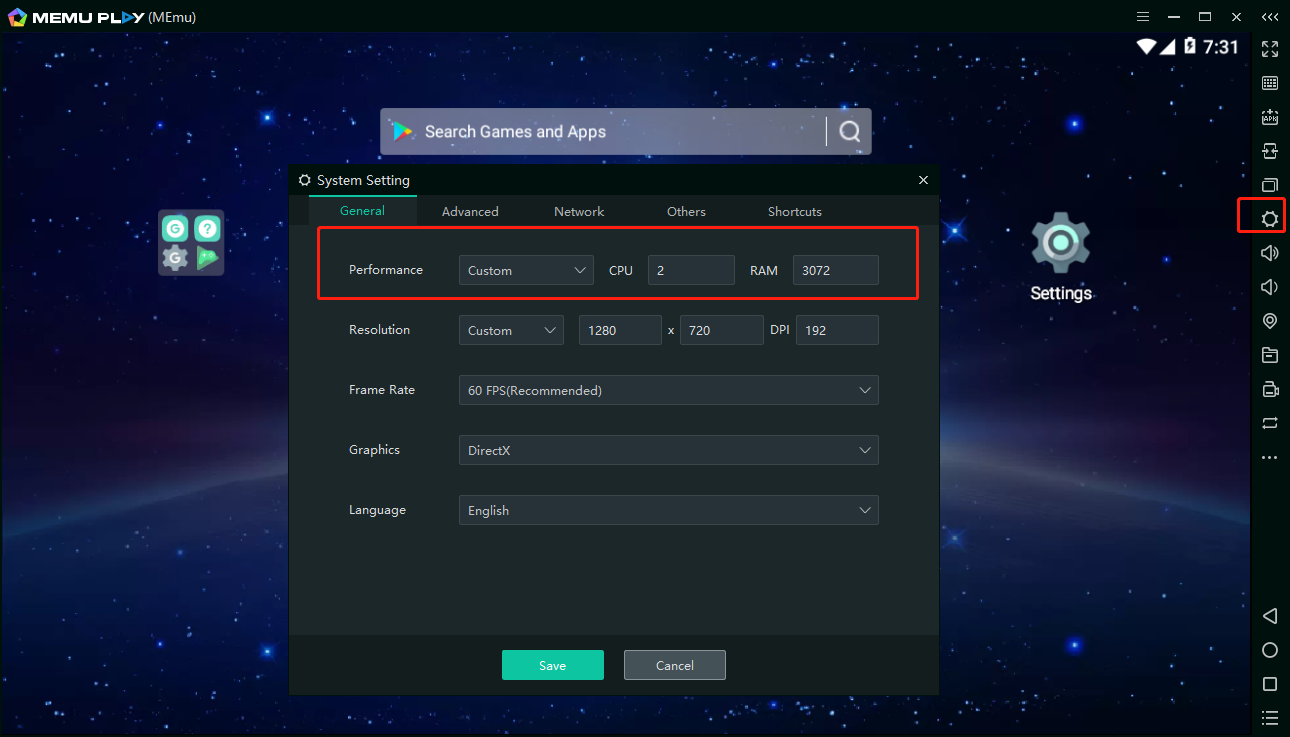Open the GPS location icon
The height and width of the screenshot is (737, 1290).
tap(1270, 321)
